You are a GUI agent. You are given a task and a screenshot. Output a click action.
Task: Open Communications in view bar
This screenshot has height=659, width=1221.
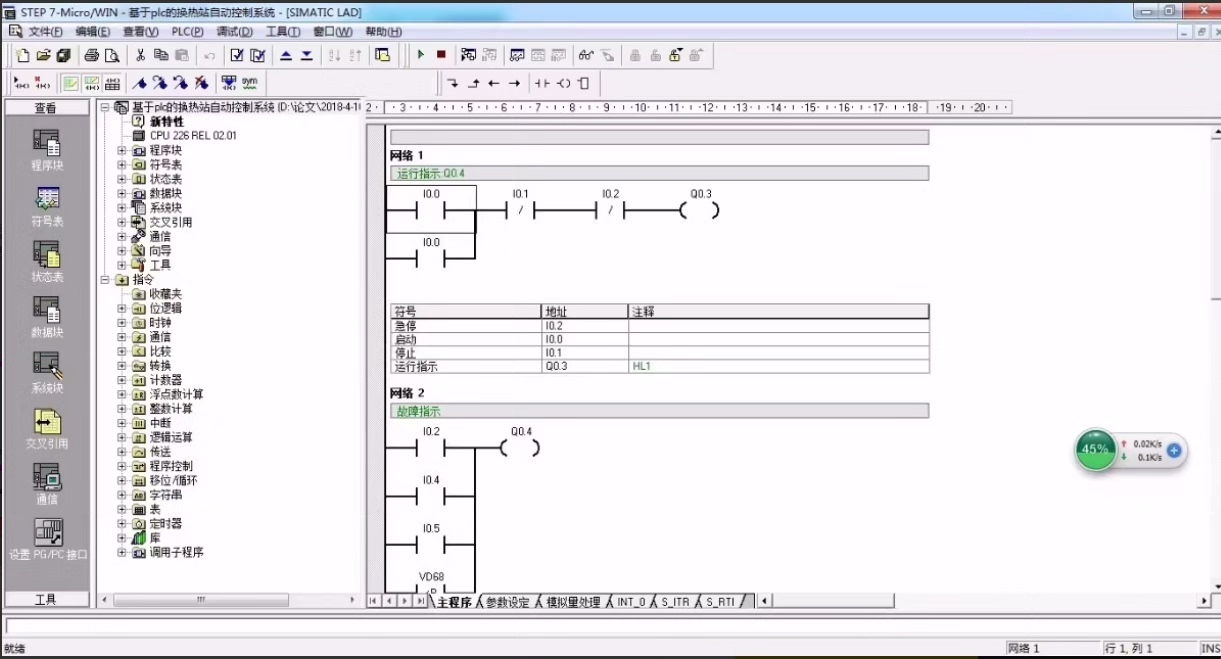(46, 485)
